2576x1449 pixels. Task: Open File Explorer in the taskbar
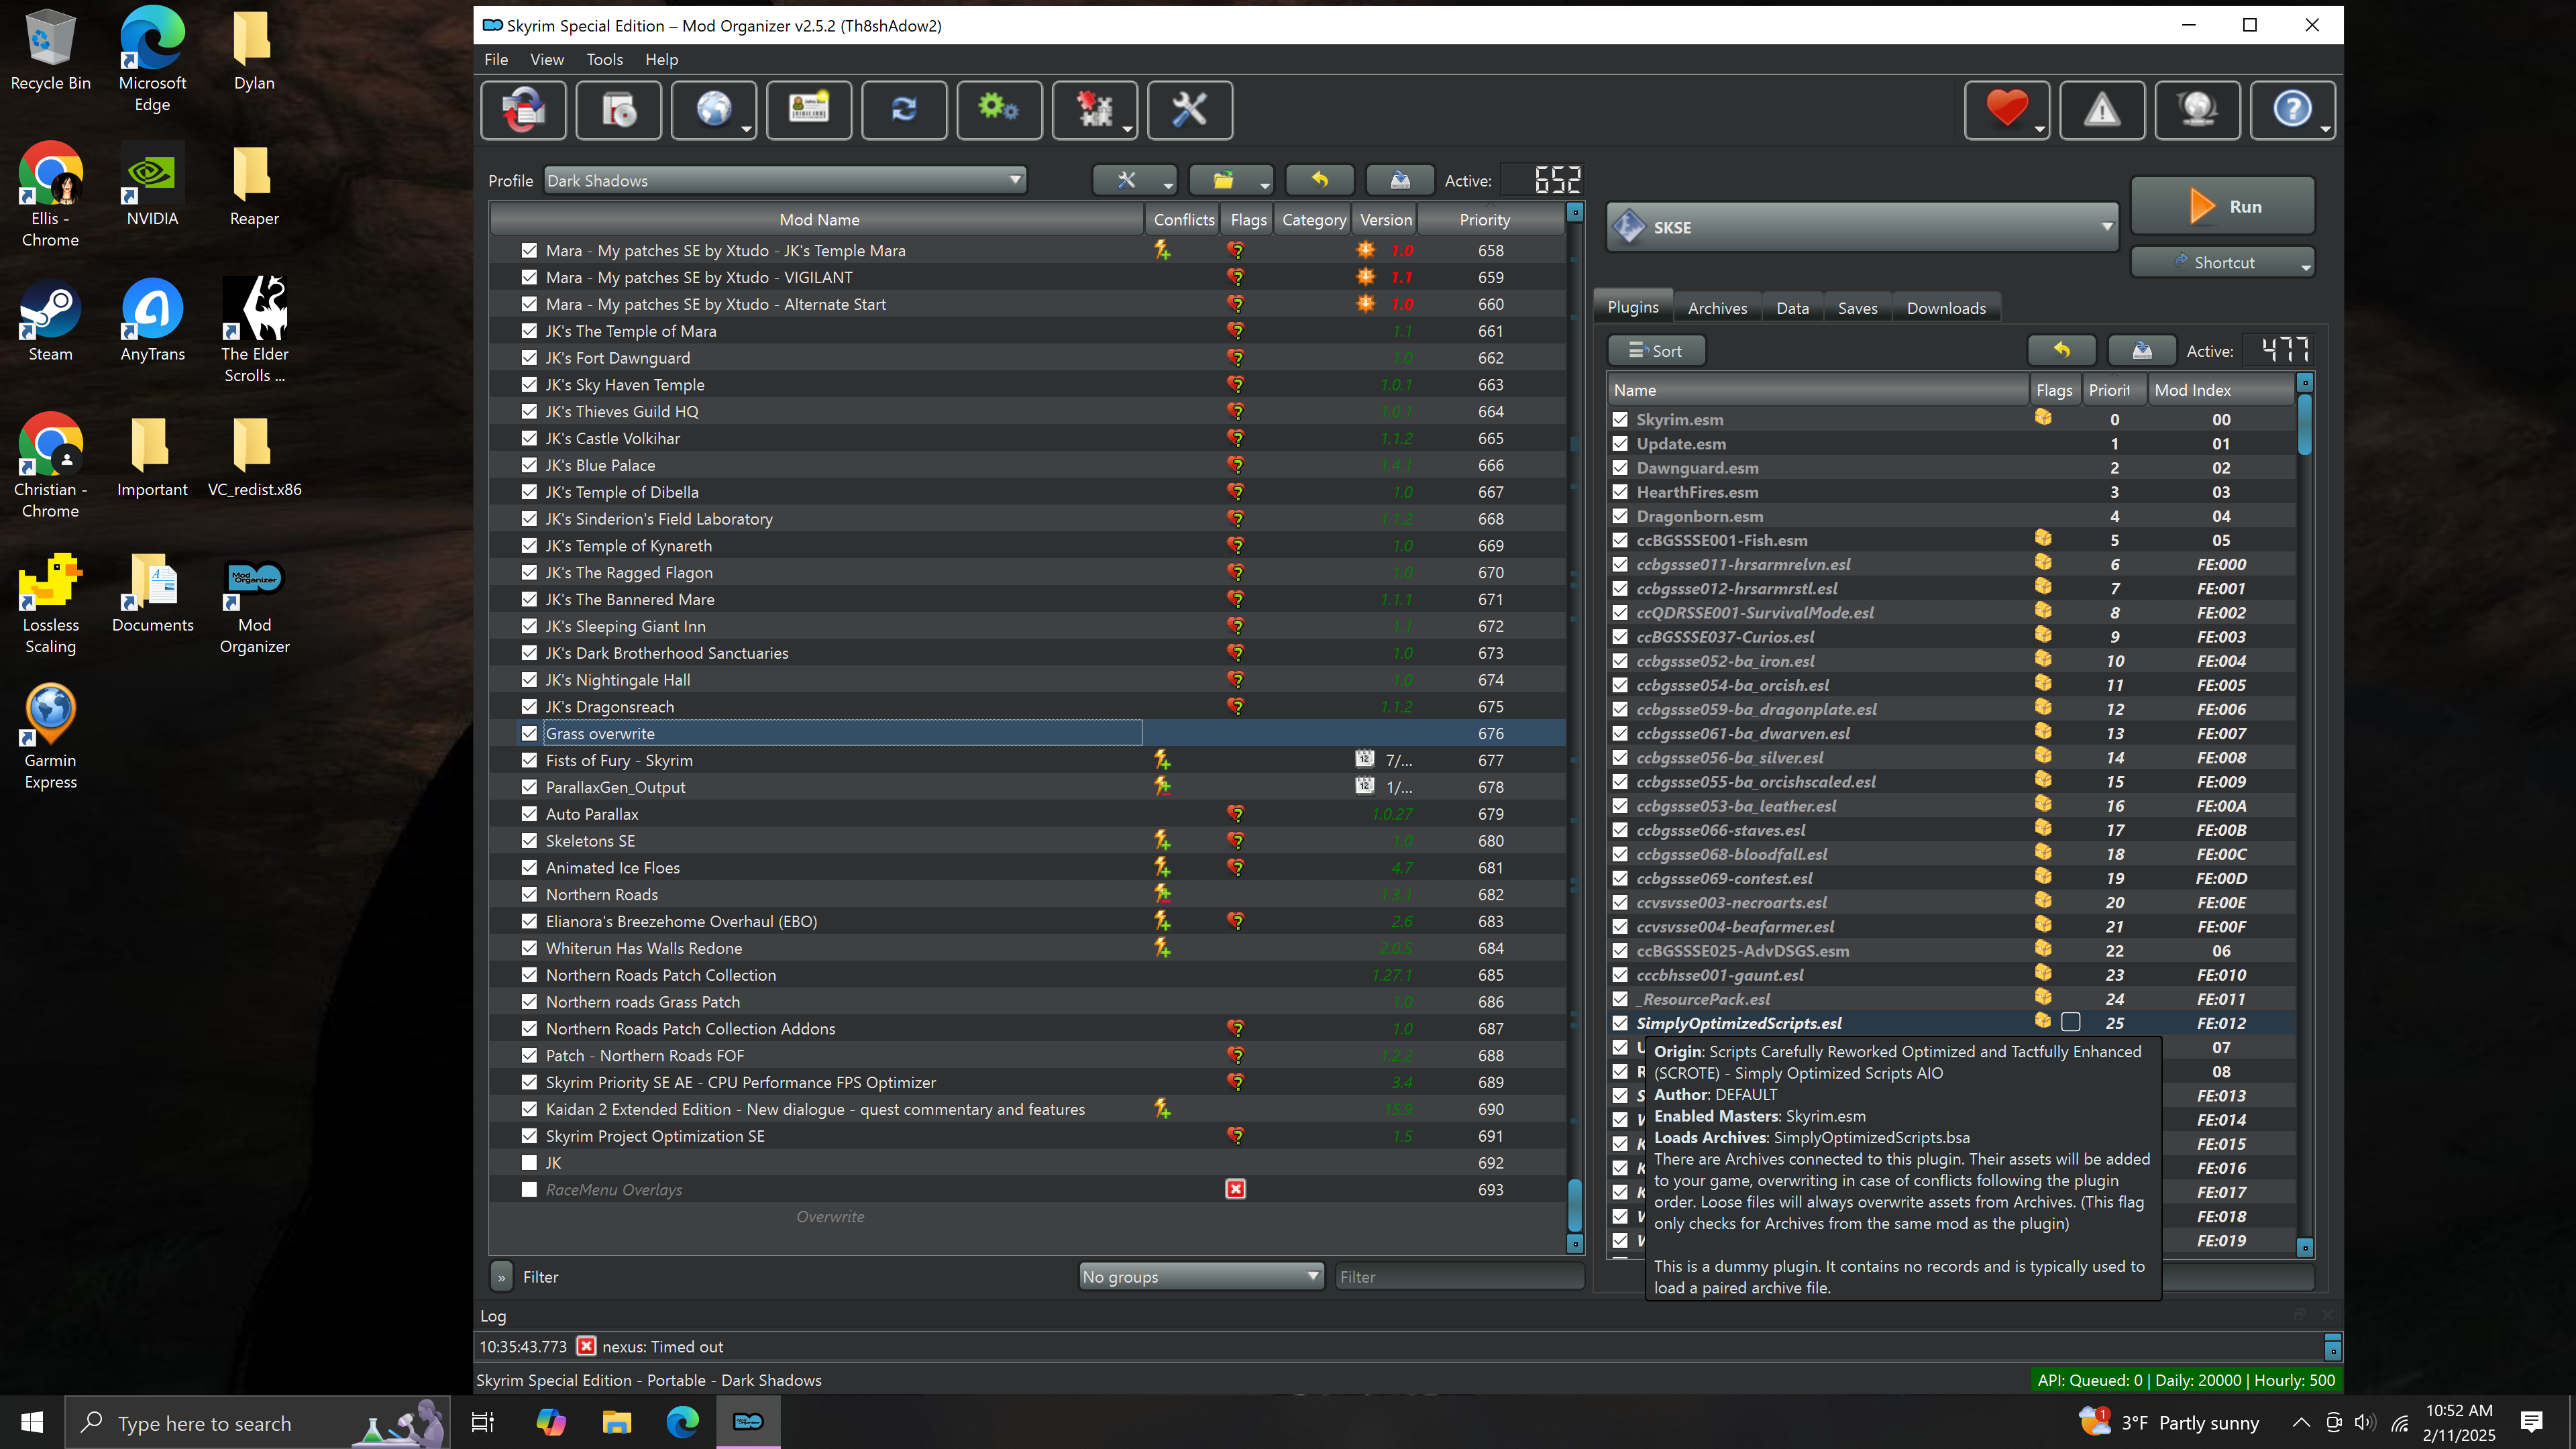[x=617, y=1422]
